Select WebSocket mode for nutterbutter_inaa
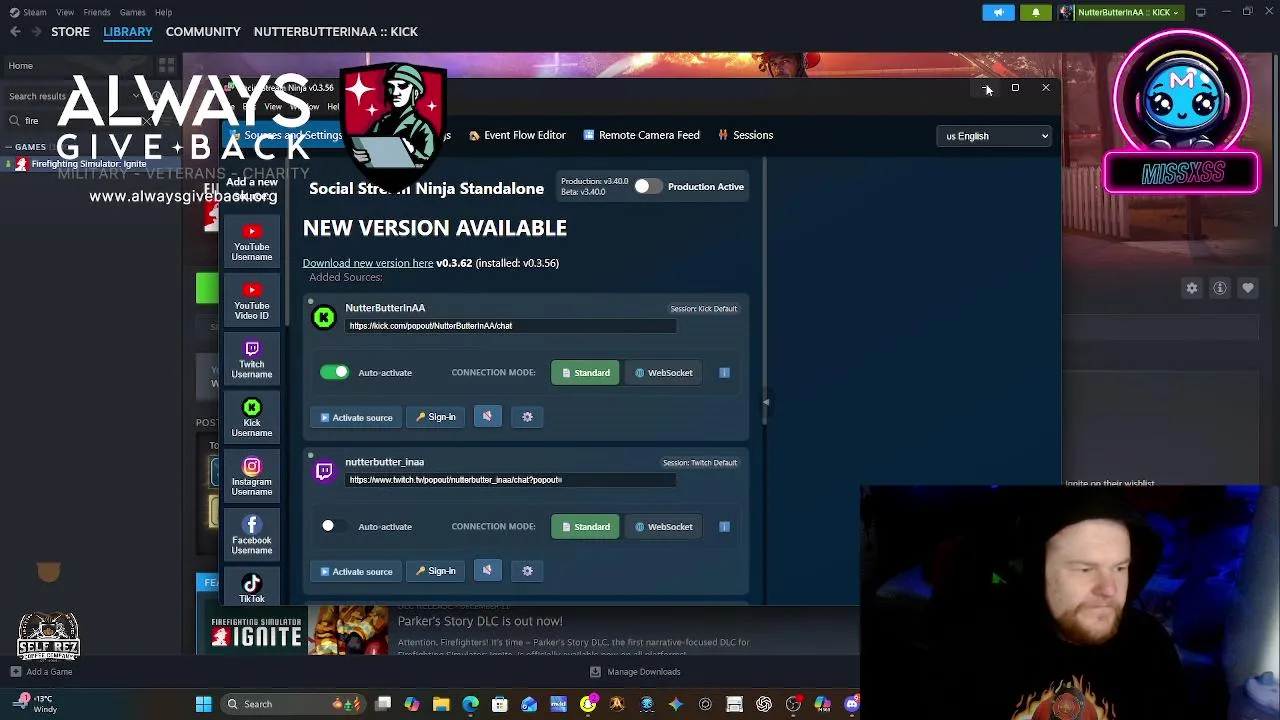The width and height of the screenshot is (1280, 720). (663, 527)
